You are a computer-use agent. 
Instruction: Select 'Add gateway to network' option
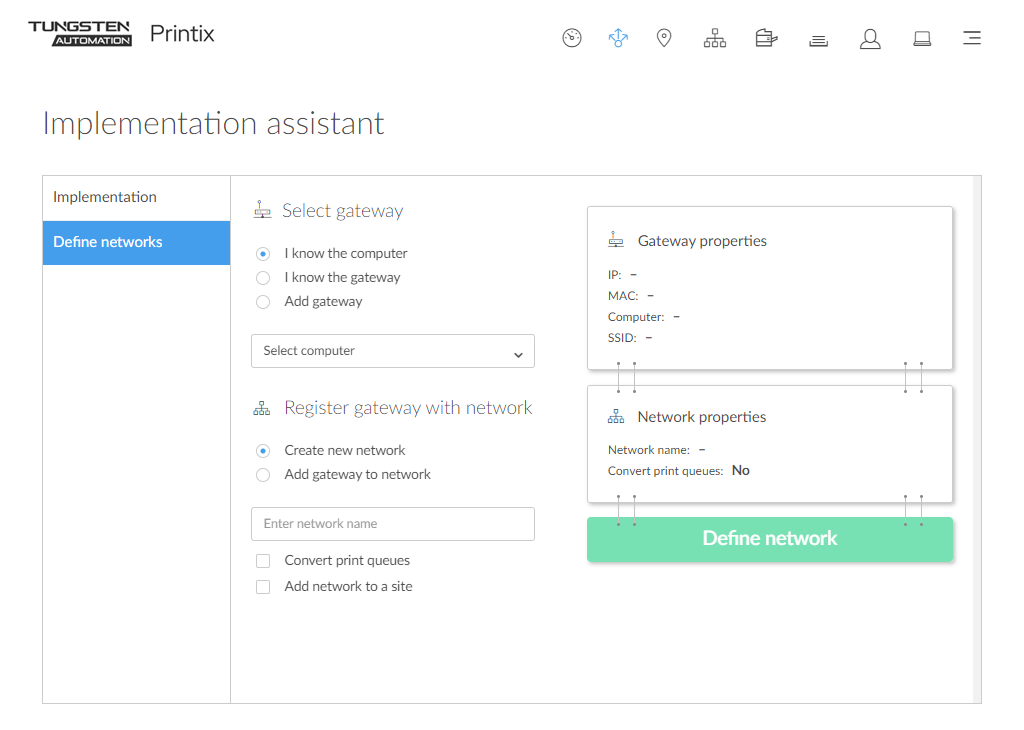(x=263, y=475)
